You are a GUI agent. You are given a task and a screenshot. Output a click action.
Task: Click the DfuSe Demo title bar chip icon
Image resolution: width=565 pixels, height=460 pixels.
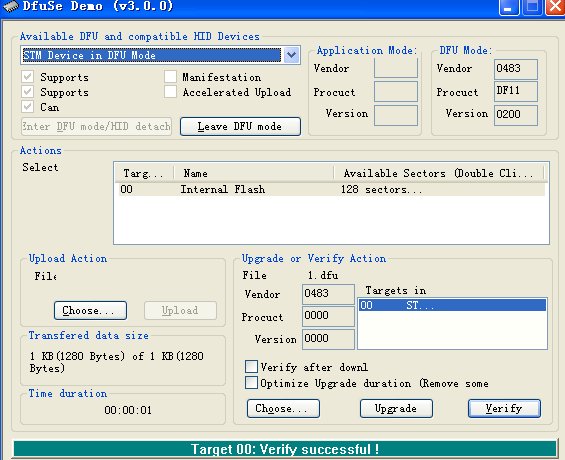10,6
